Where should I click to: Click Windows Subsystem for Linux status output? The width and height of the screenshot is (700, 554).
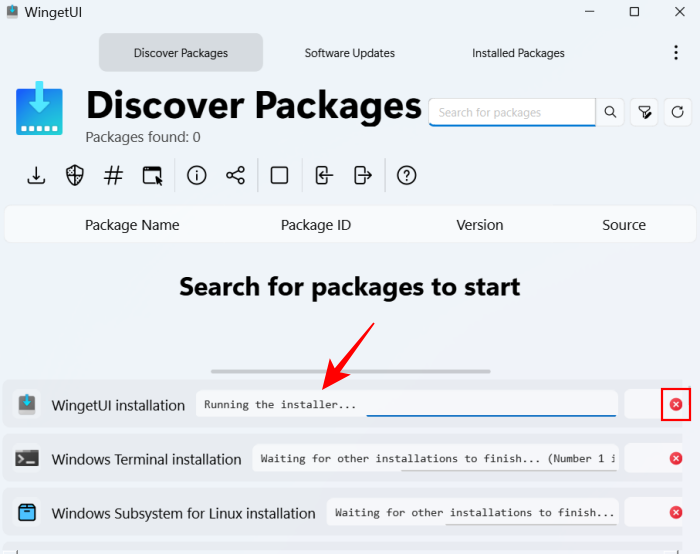click(473, 512)
